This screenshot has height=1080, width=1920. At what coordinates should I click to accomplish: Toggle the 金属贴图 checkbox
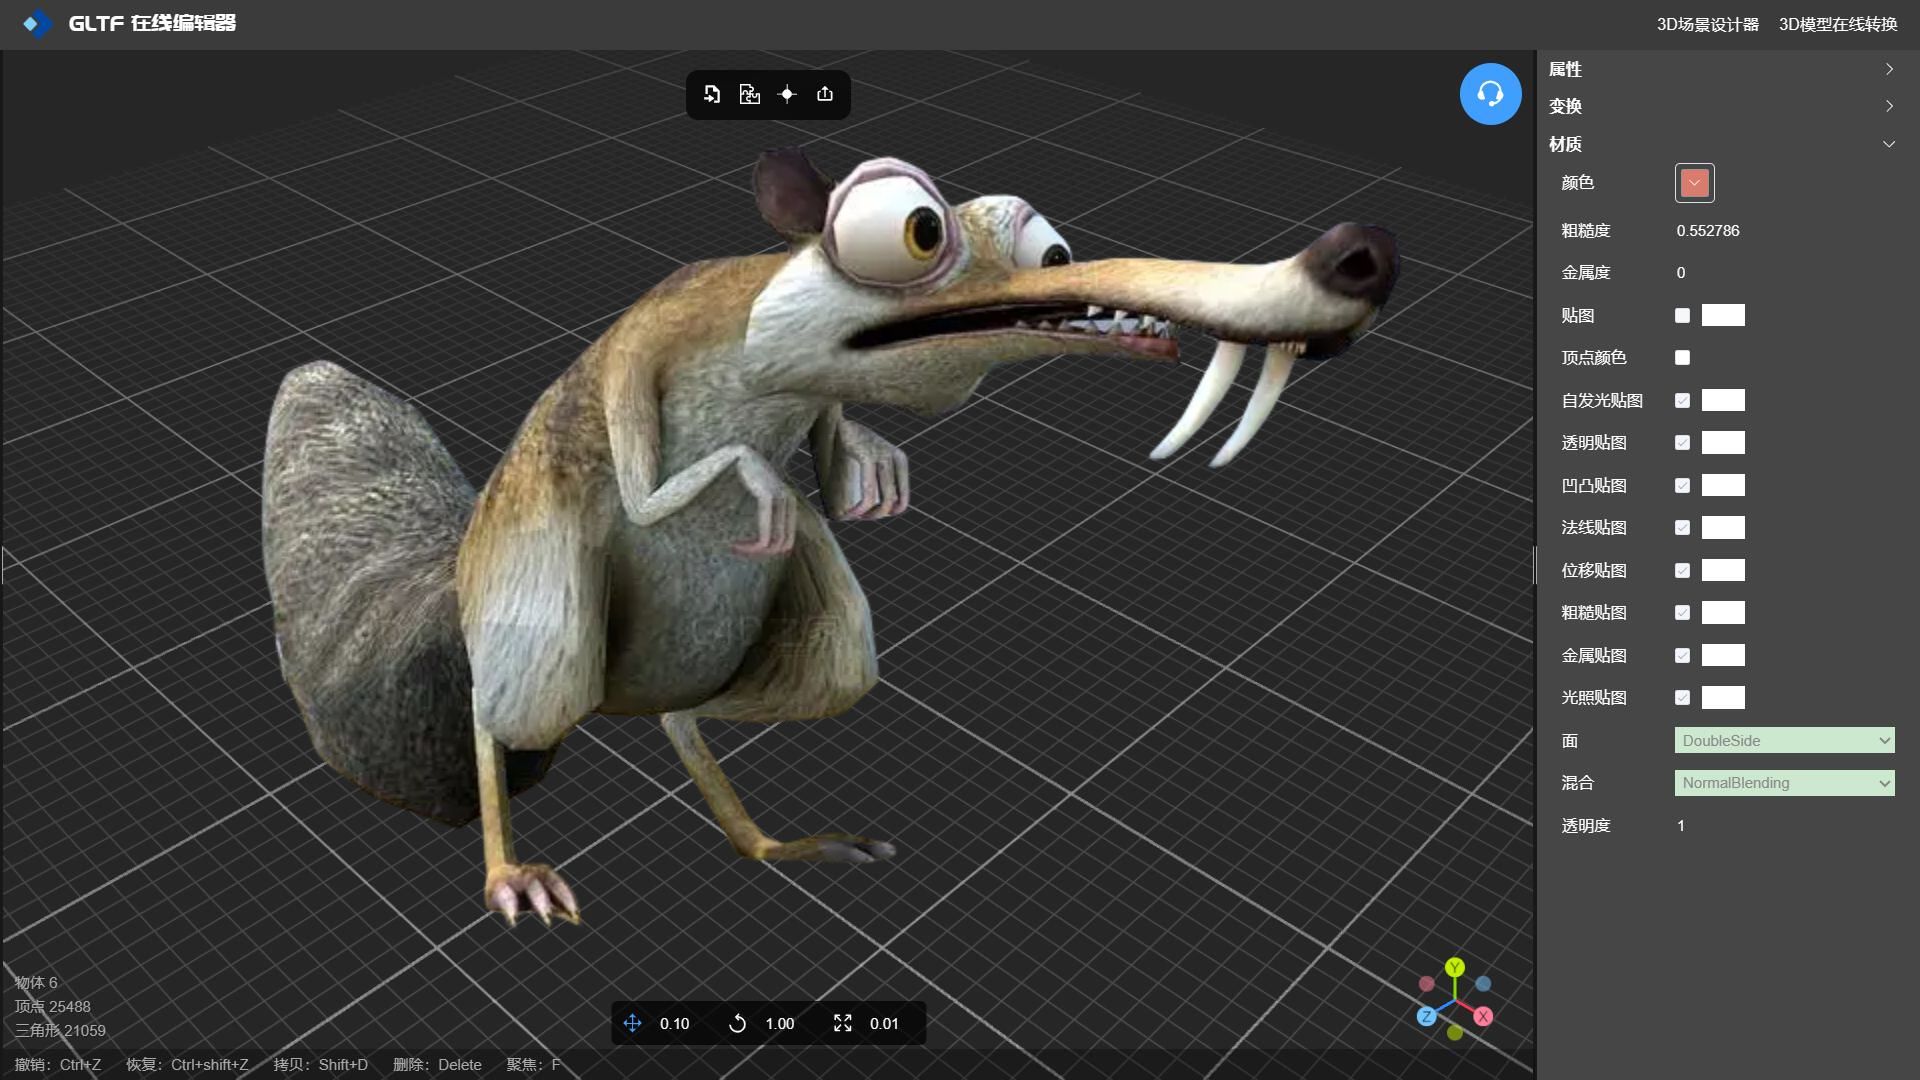tap(1682, 655)
